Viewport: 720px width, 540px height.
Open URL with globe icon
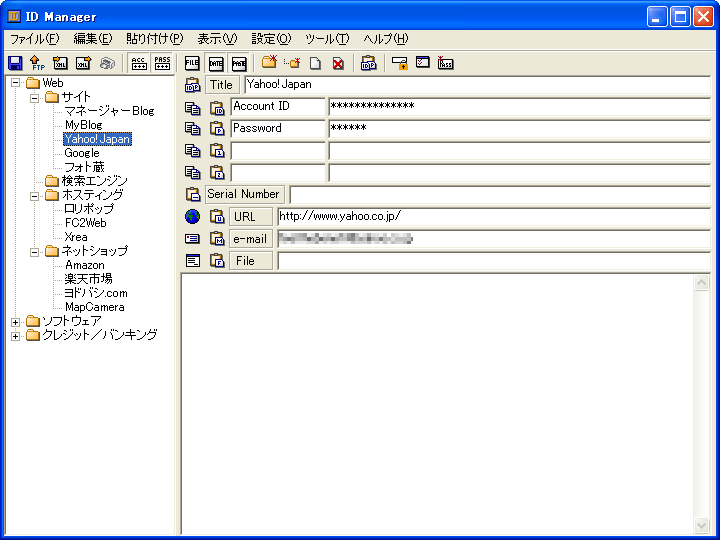tap(192, 216)
